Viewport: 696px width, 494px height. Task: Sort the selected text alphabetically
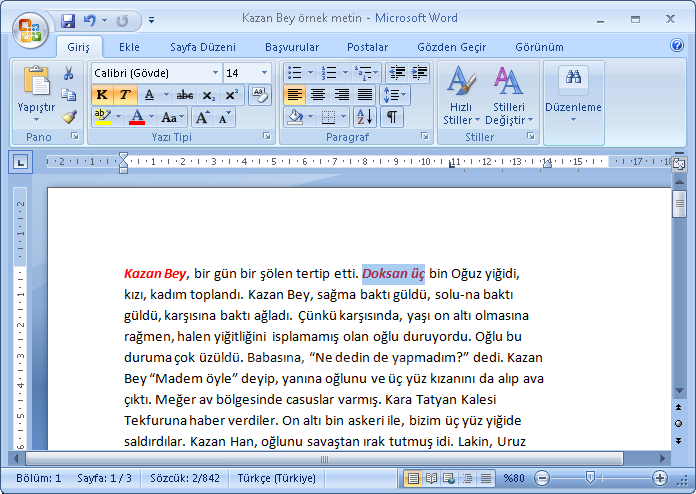point(365,117)
